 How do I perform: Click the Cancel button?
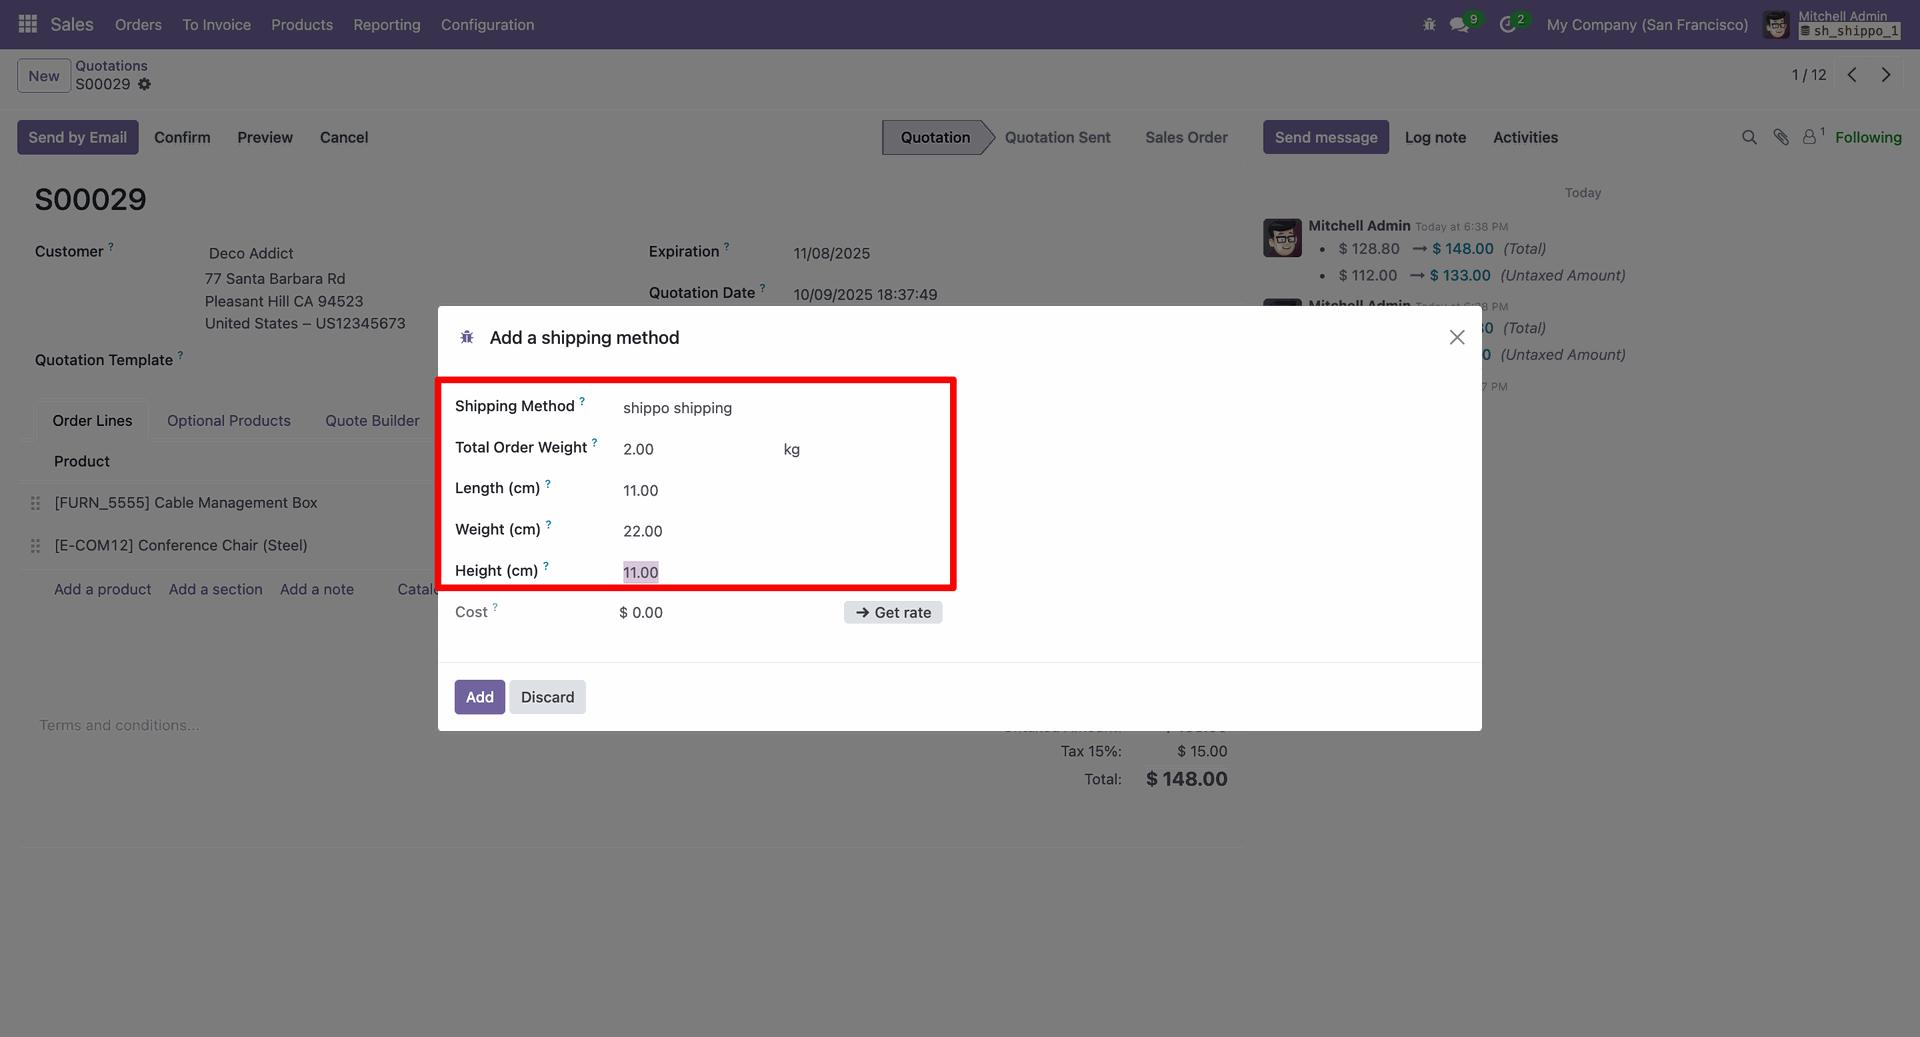[x=344, y=137]
